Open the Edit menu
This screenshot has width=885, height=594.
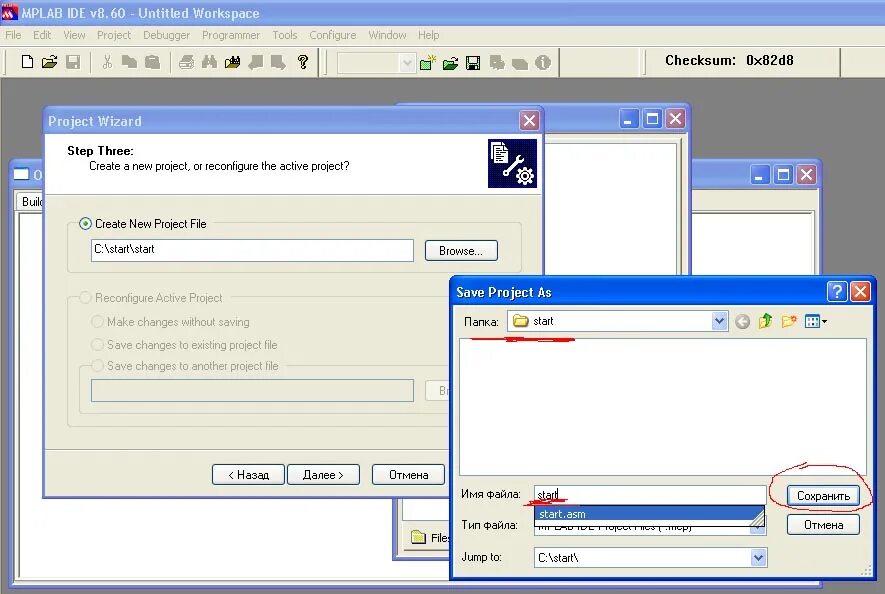[x=42, y=35]
